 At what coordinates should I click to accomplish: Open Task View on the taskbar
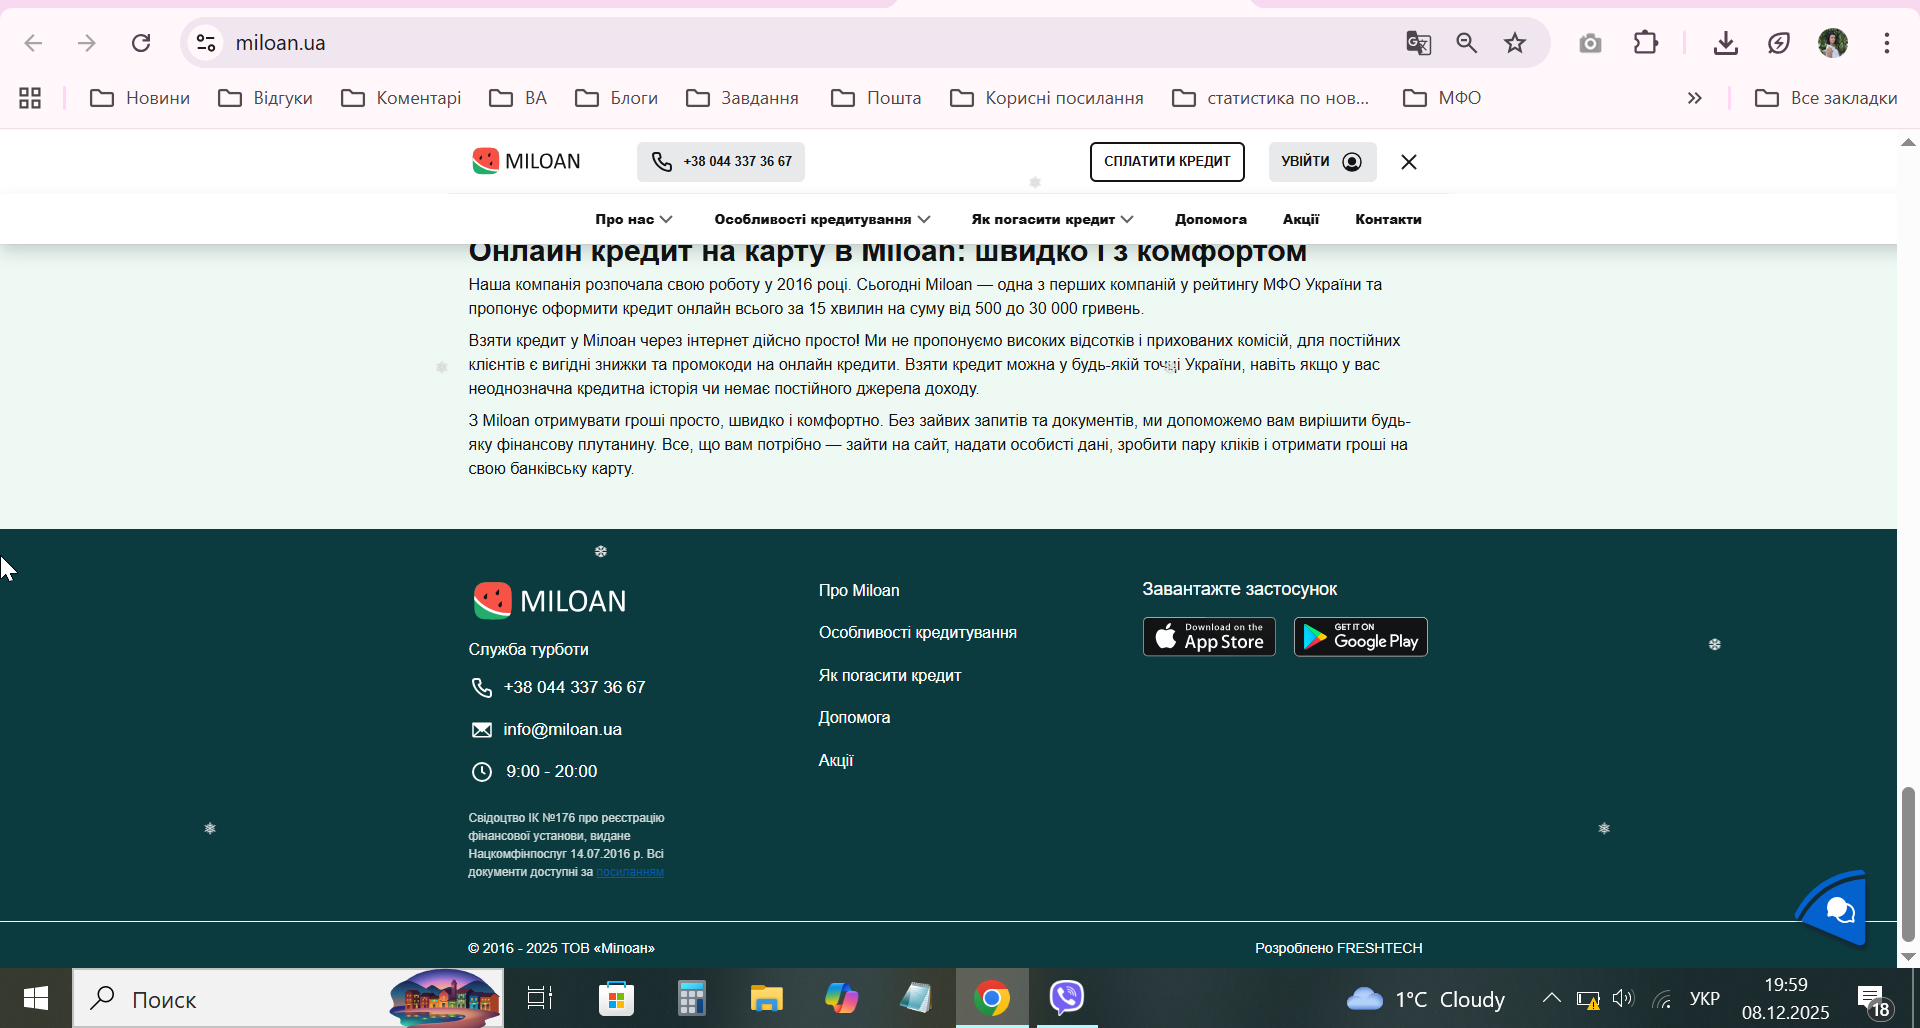point(540,998)
